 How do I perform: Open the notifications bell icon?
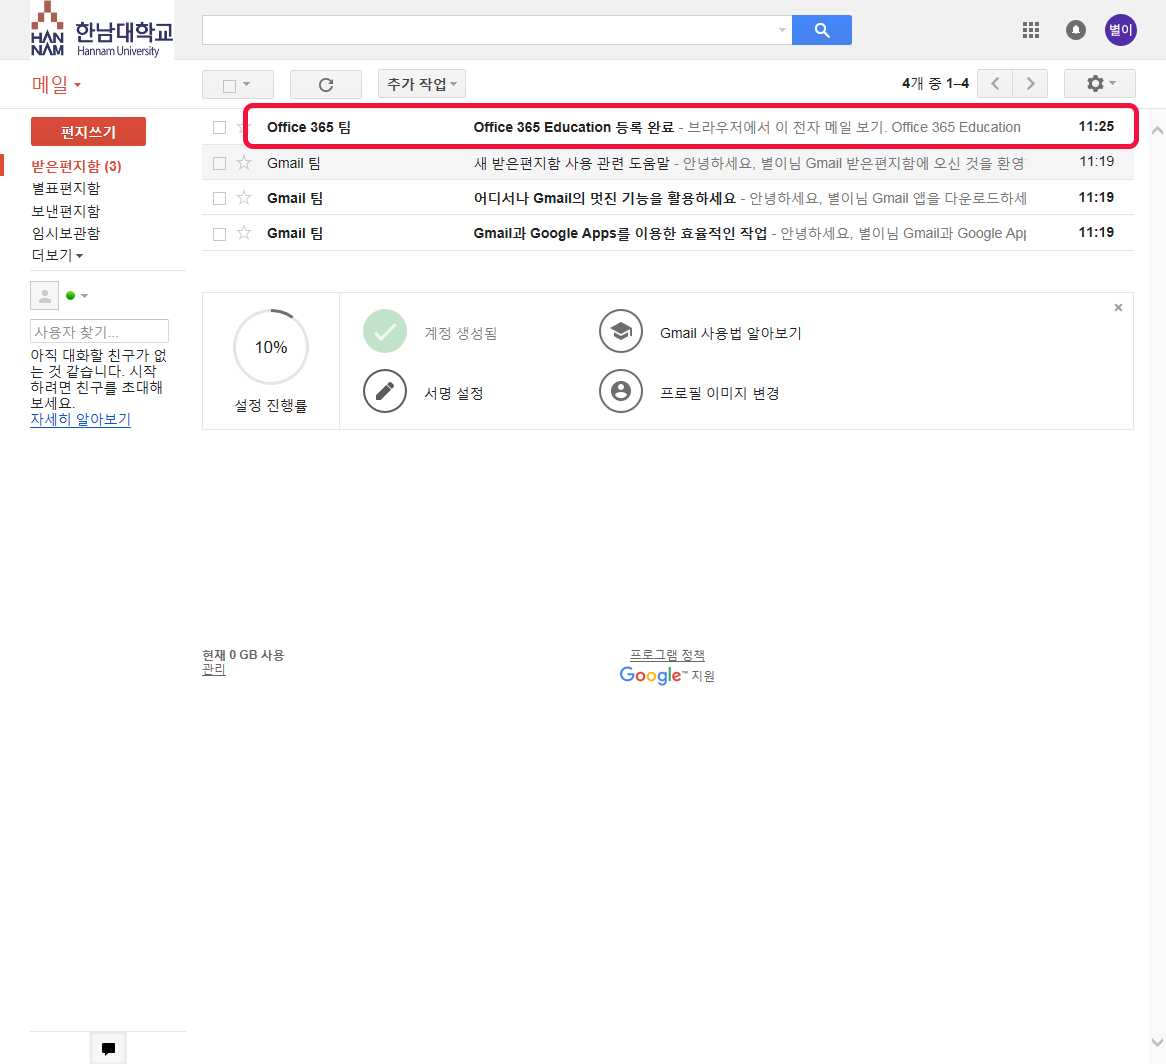[x=1075, y=30]
